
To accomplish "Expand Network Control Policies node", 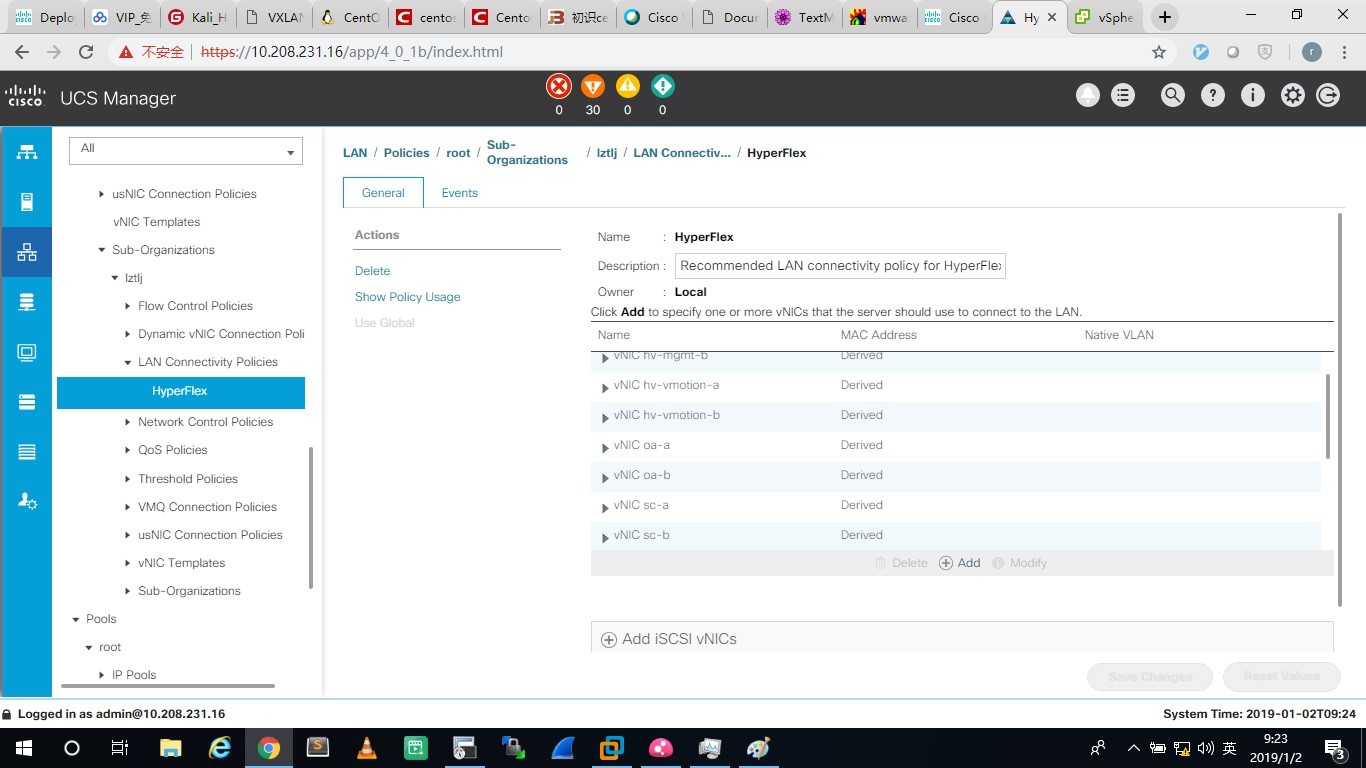I will (x=128, y=422).
